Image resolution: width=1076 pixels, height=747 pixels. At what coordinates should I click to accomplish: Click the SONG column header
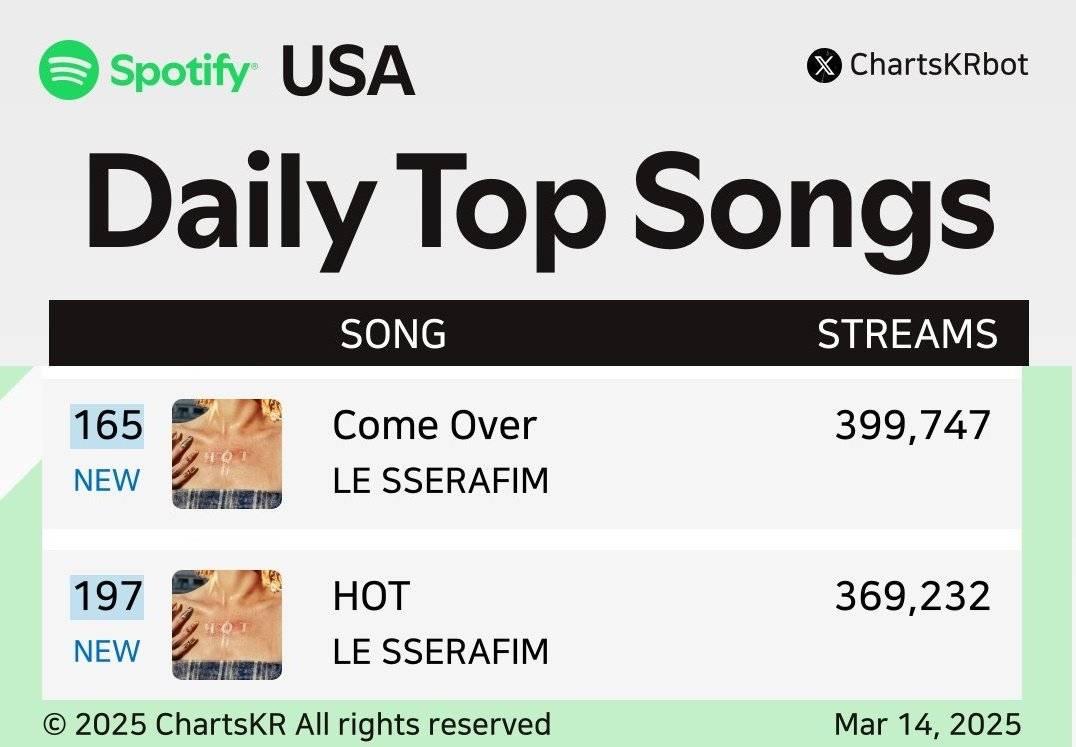[393, 334]
